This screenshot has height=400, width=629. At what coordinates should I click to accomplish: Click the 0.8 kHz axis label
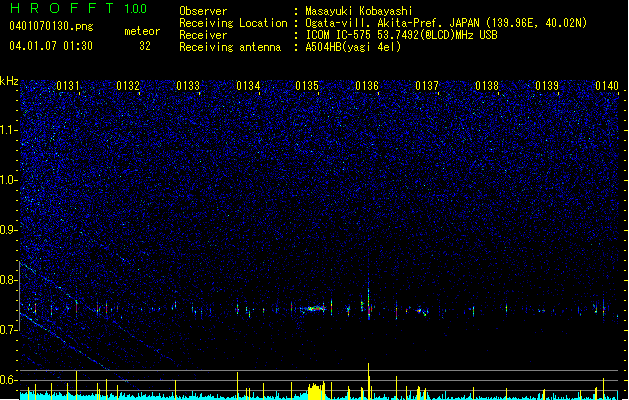point(8,280)
